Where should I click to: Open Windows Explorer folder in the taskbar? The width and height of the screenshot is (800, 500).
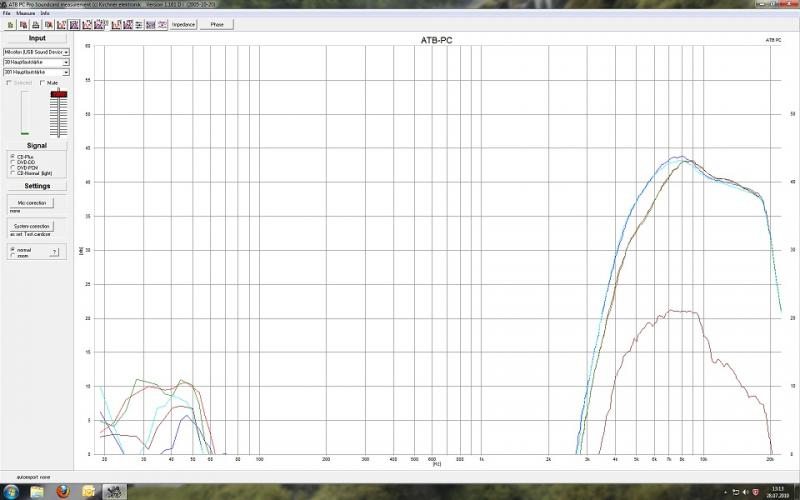(37, 492)
